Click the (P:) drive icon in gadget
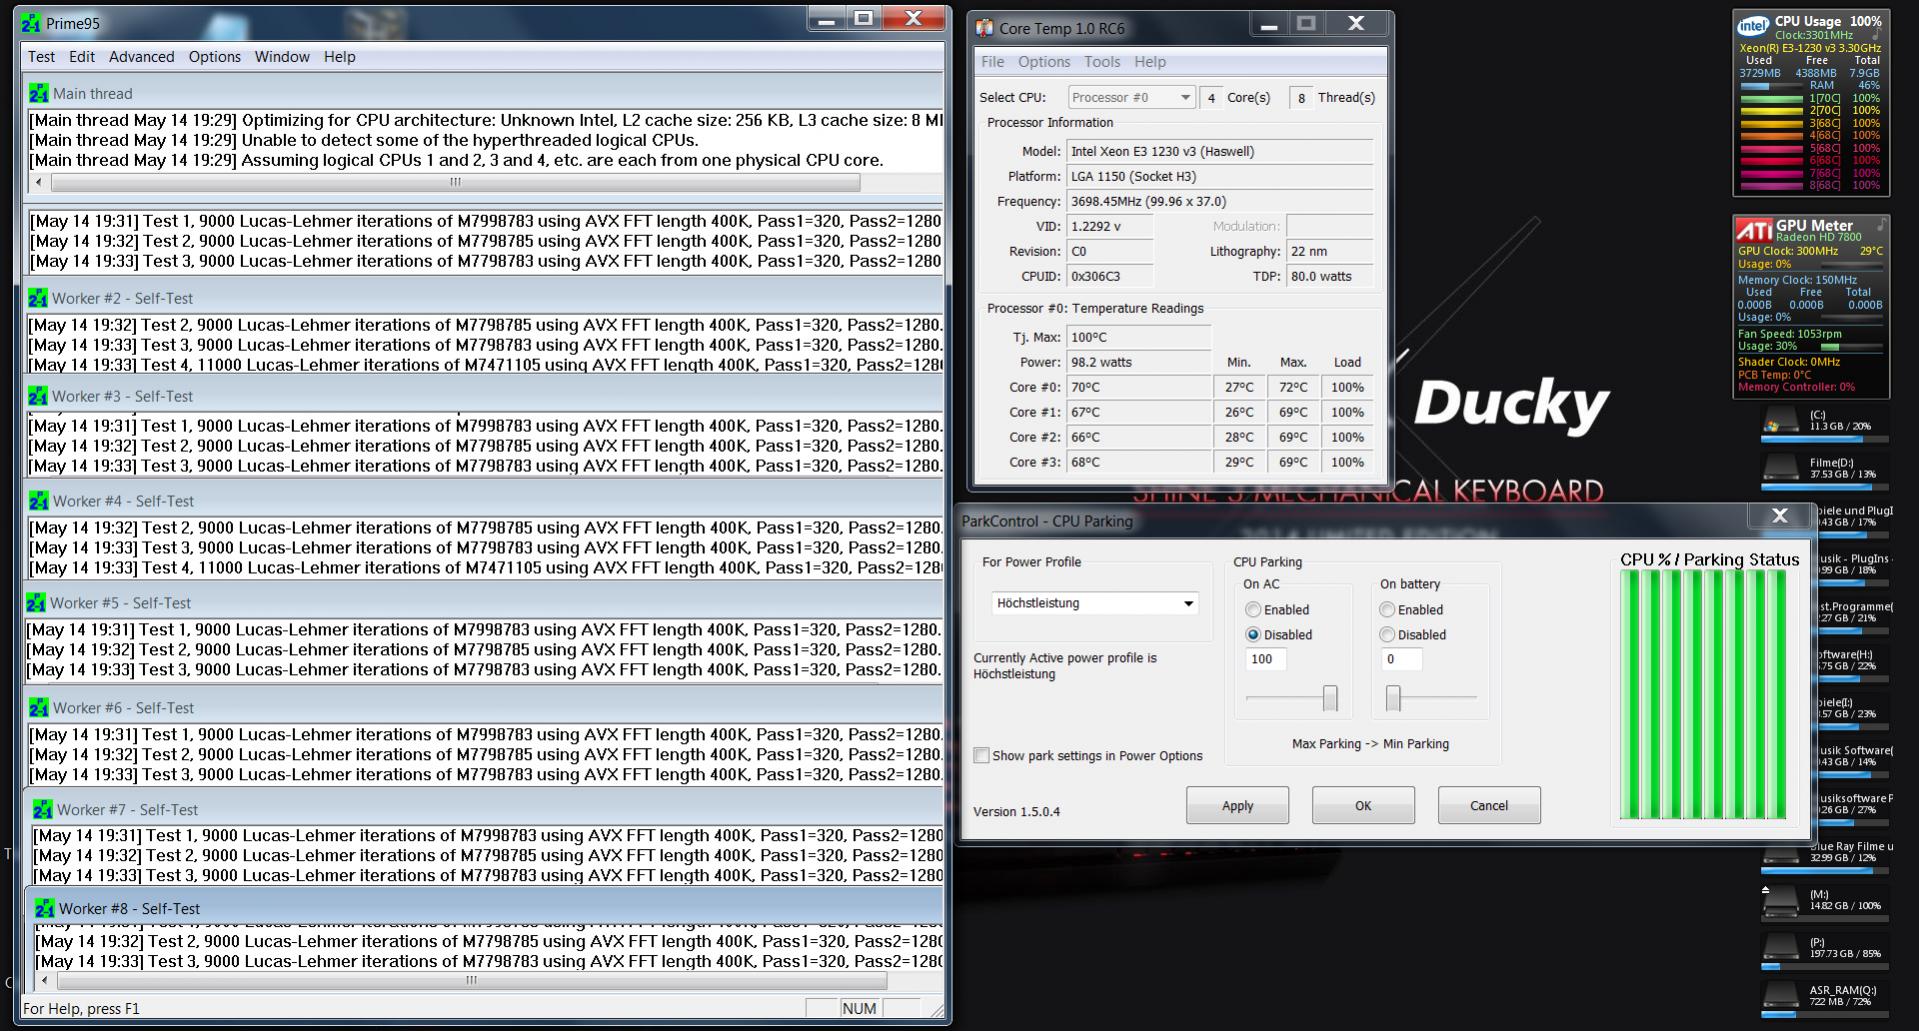The width and height of the screenshot is (1919, 1031). 1780,947
